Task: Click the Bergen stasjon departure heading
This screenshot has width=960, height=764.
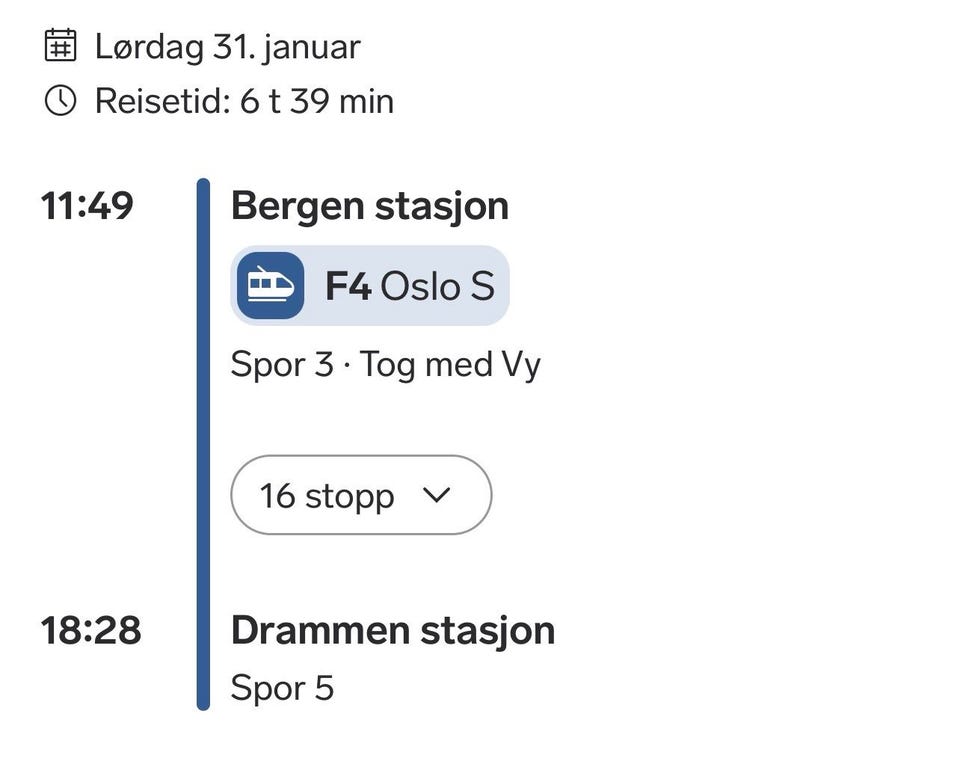Action: 369,206
